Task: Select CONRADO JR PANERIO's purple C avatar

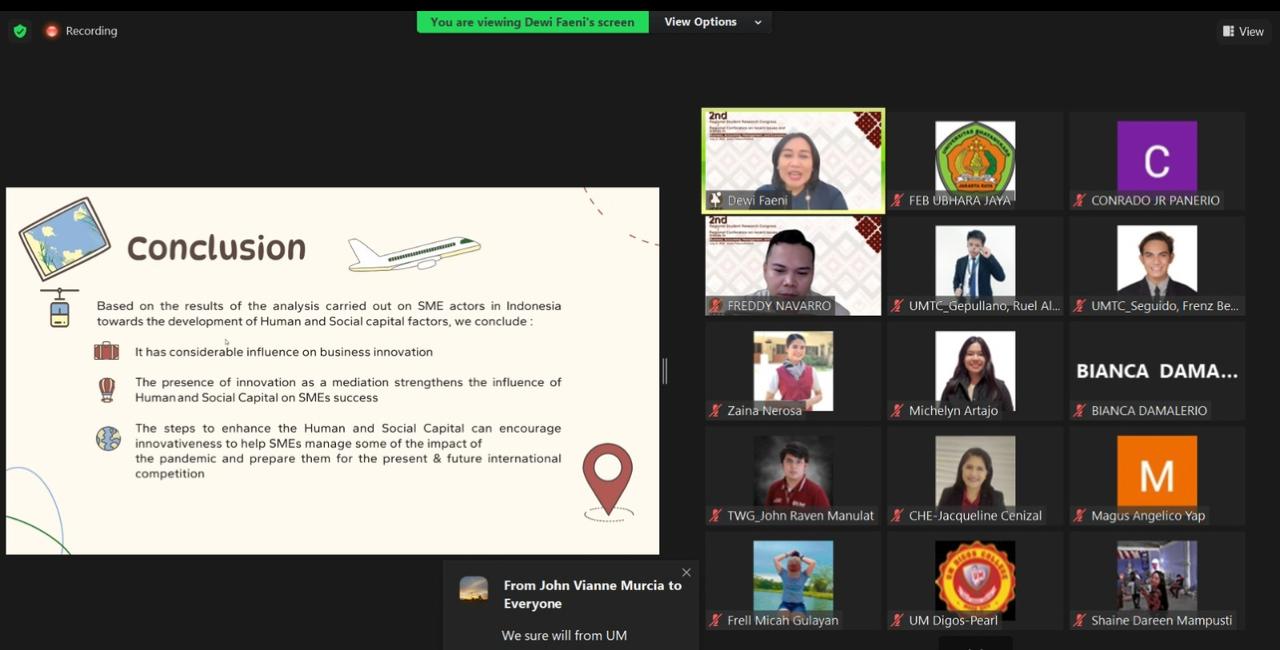Action: (x=1157, y=156)
